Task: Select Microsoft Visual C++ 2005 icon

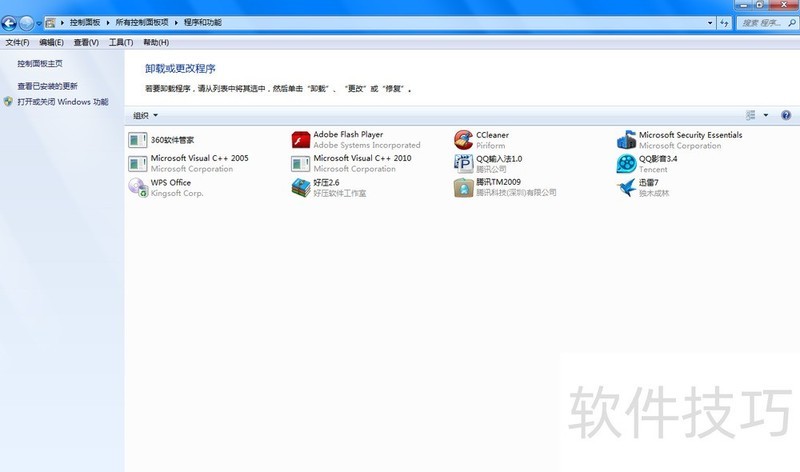Action: (x=137, y=164)
